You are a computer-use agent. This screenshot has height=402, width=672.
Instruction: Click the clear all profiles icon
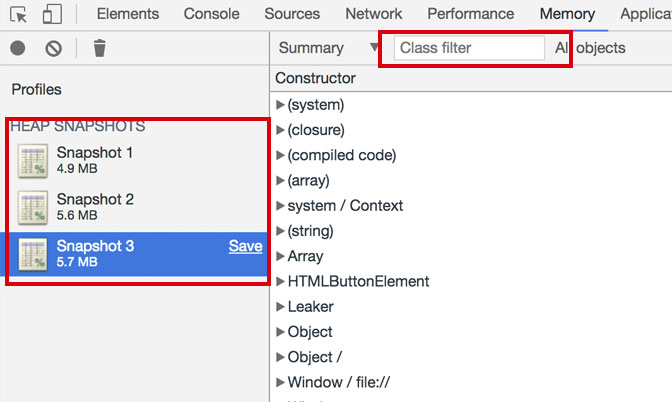[54, 48]
